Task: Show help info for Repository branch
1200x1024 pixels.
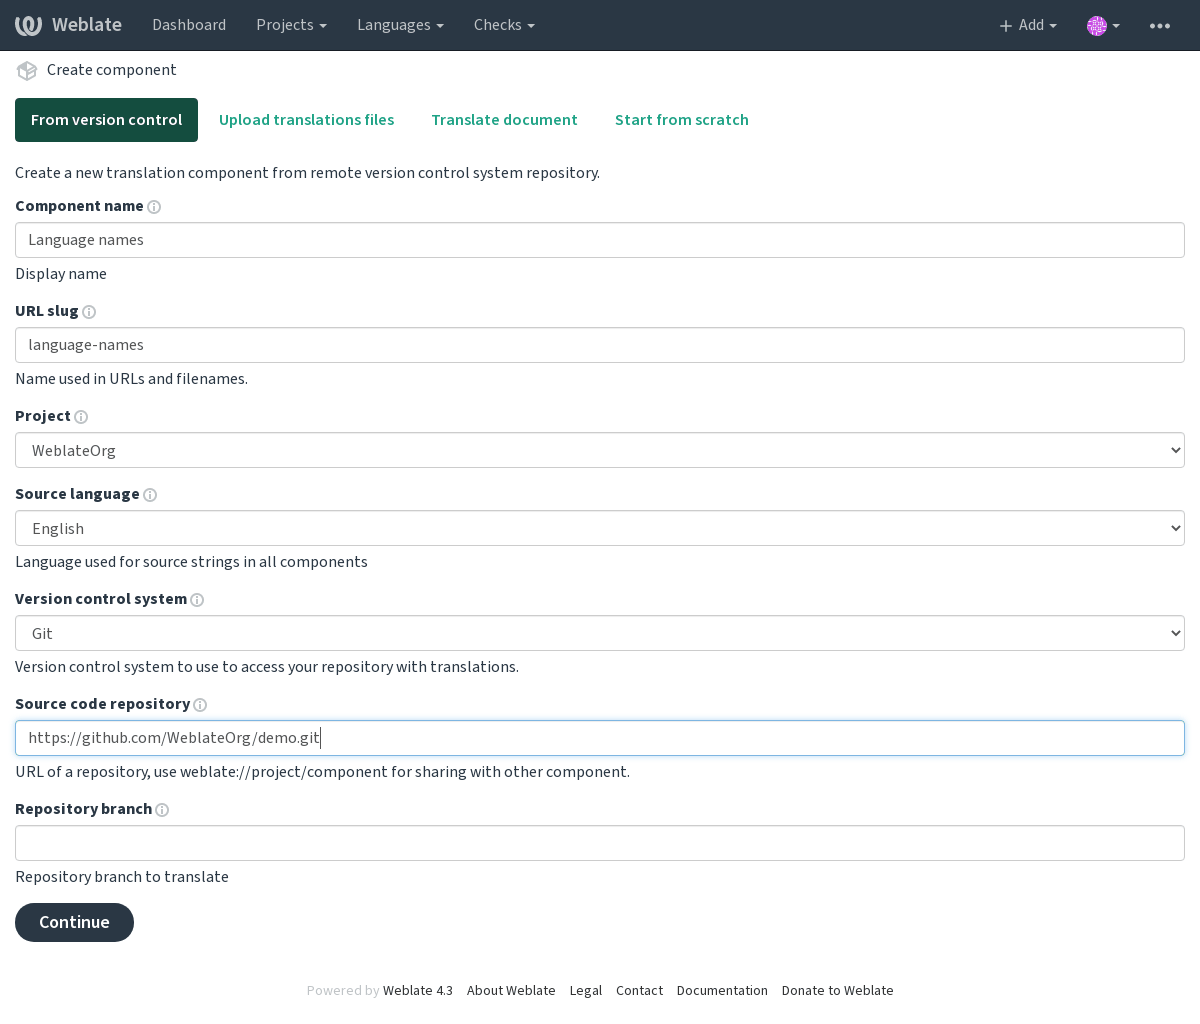Action: [162, 810]
